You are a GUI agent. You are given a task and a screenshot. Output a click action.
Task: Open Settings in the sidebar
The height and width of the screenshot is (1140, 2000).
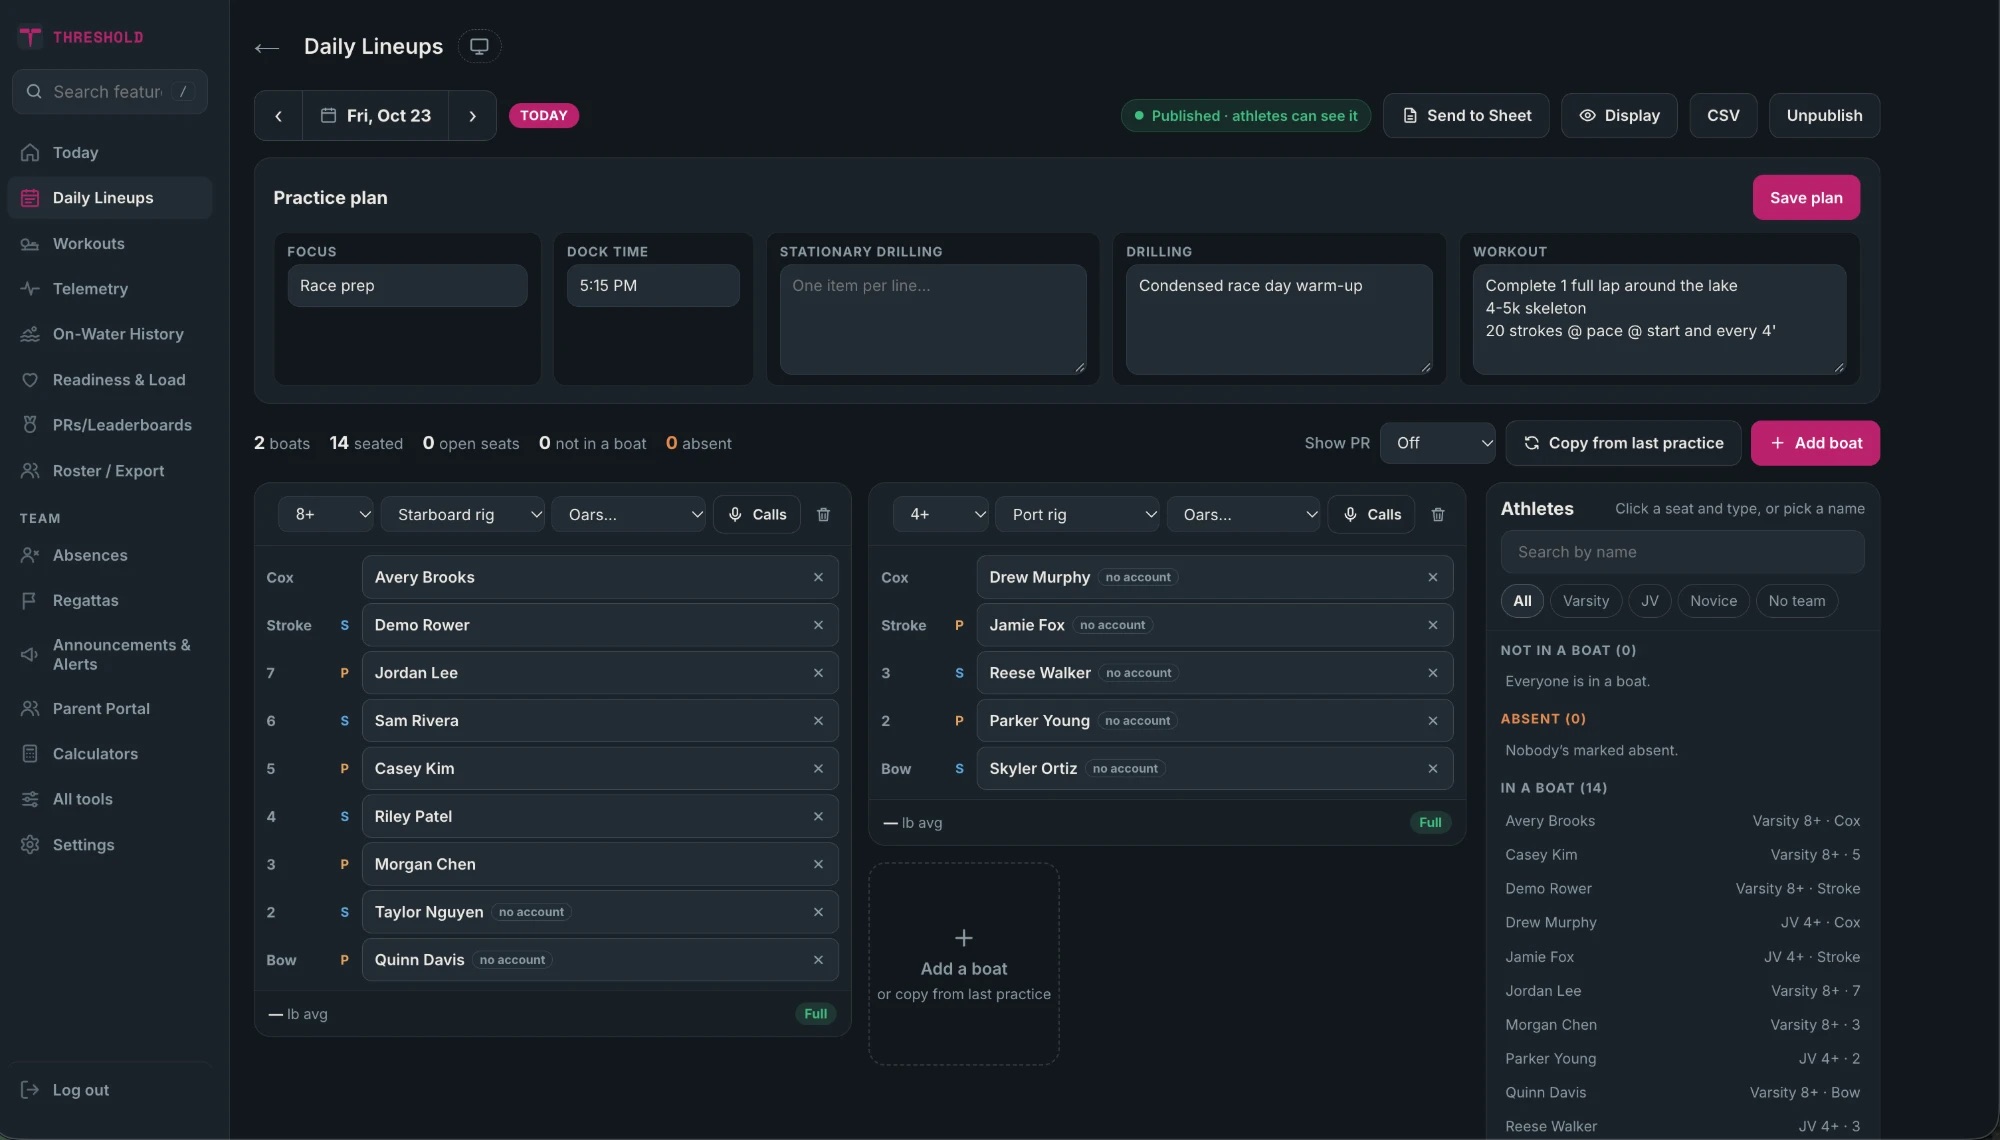110,845
